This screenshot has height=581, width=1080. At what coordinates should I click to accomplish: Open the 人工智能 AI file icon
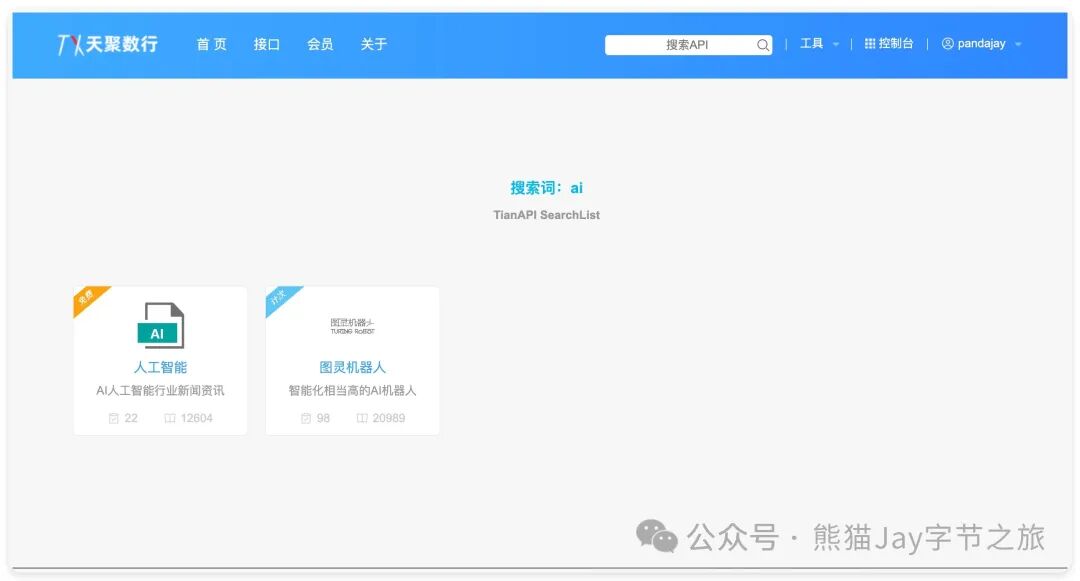click(x=160, y=326)
